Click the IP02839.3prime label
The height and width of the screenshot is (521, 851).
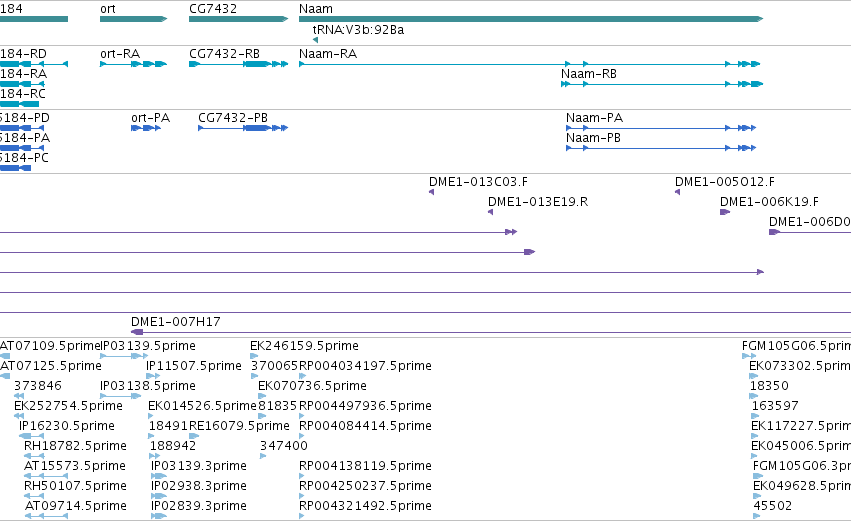199,506
